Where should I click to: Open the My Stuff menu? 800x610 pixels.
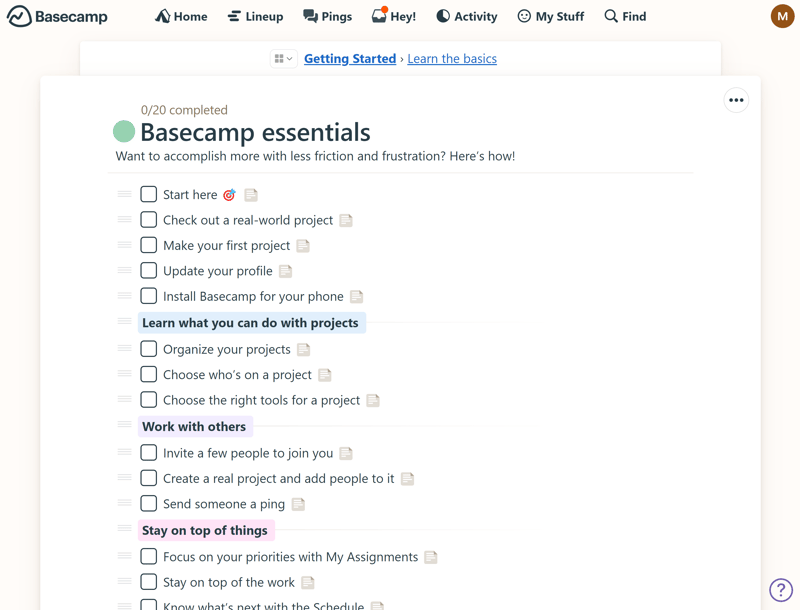(551, 16)
